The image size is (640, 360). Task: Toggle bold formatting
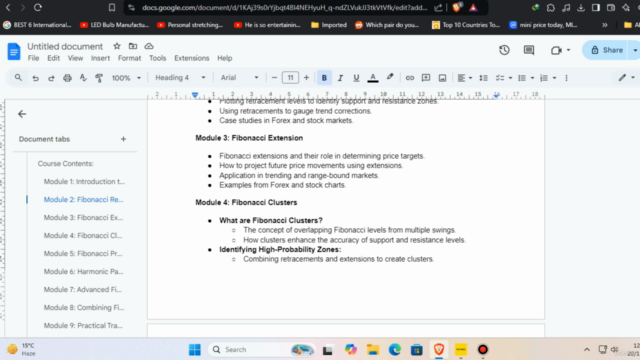[324, 78]
